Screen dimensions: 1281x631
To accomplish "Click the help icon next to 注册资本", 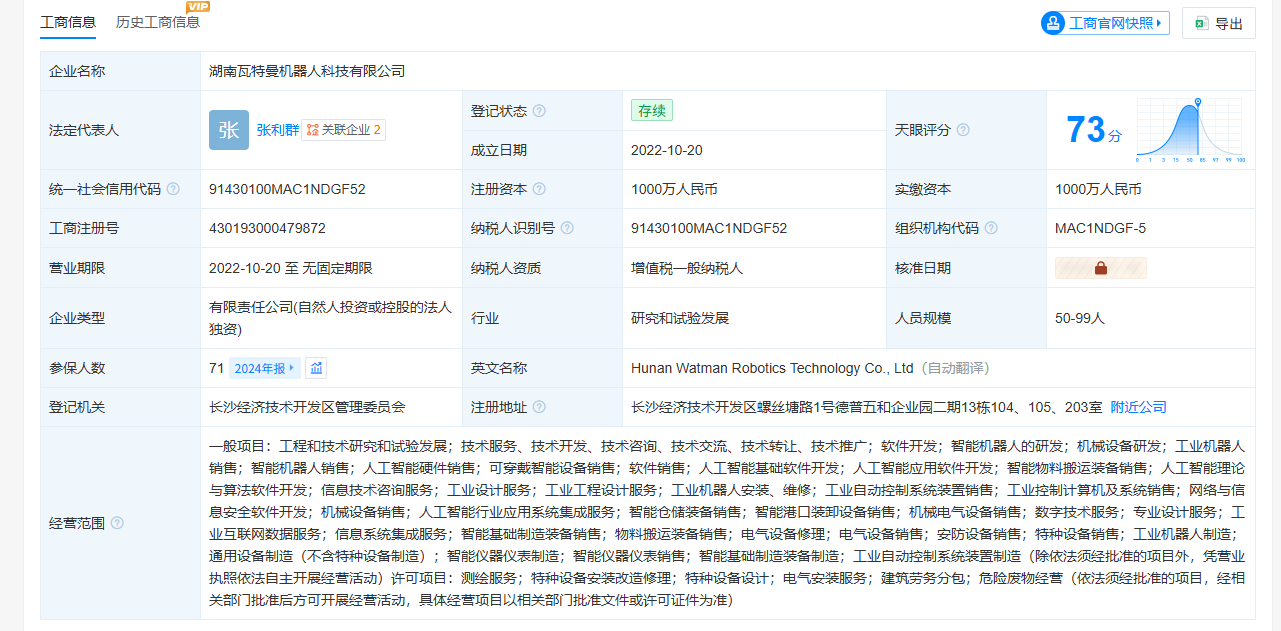I will pyautogui.click(x=540, y=189).
